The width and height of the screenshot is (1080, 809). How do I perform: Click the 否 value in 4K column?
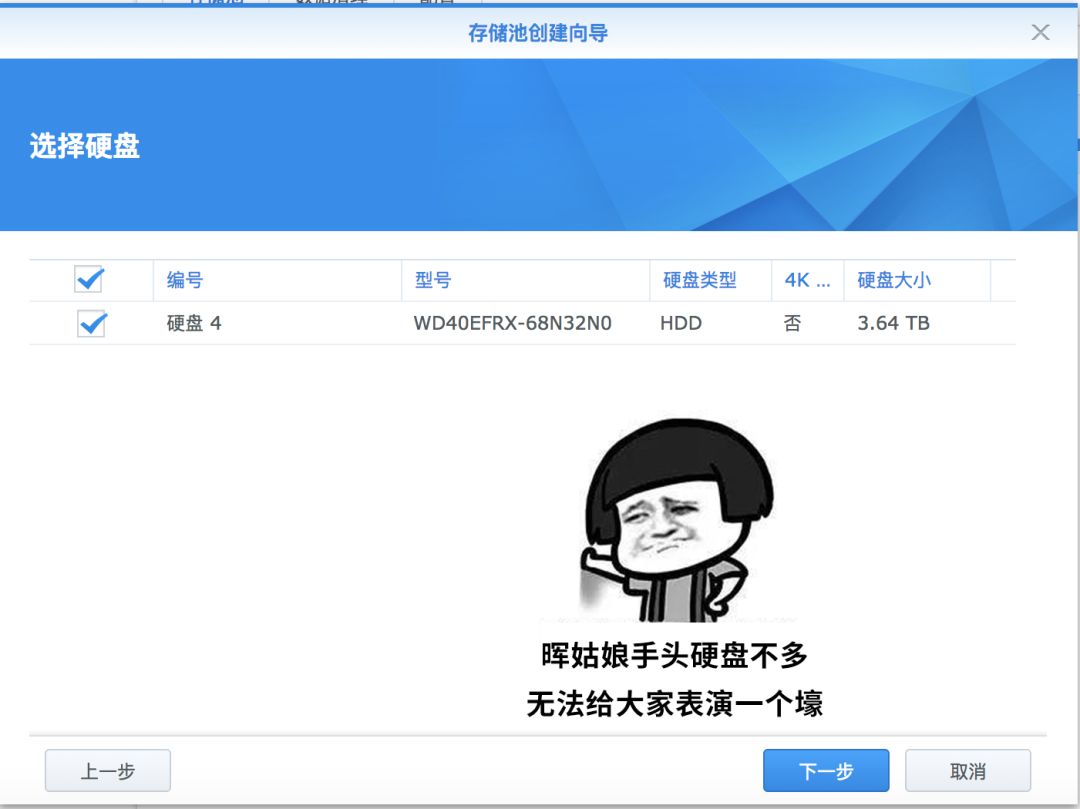click(792, 323)
